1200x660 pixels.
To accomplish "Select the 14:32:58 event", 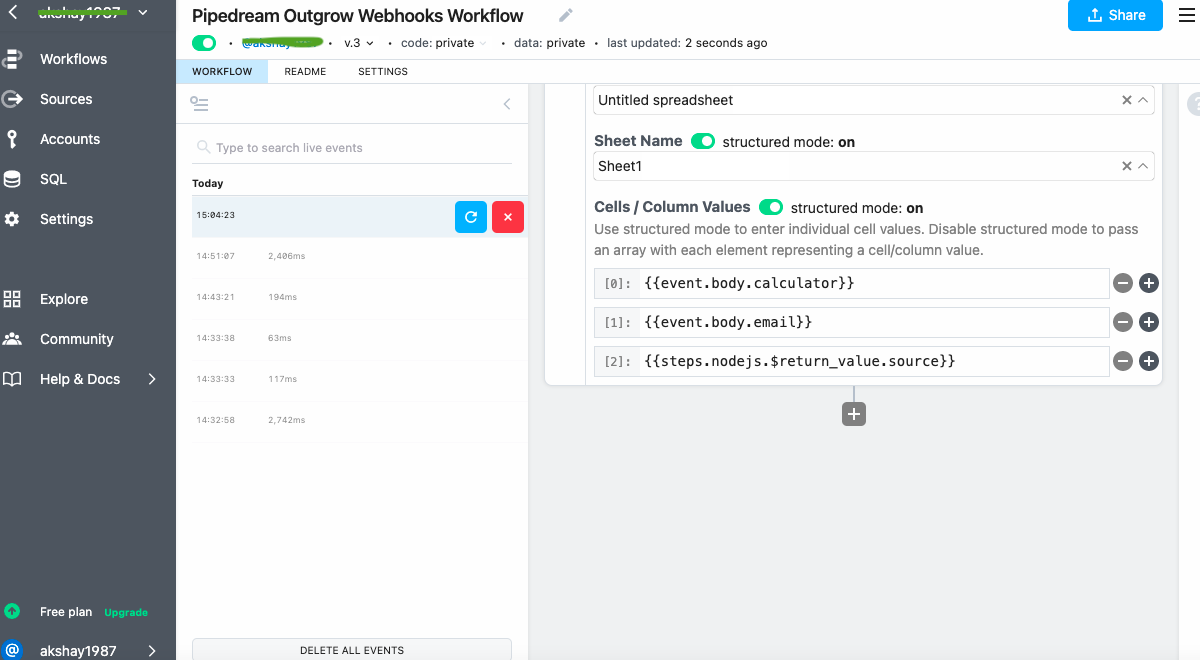I will [x=352, y=420].
